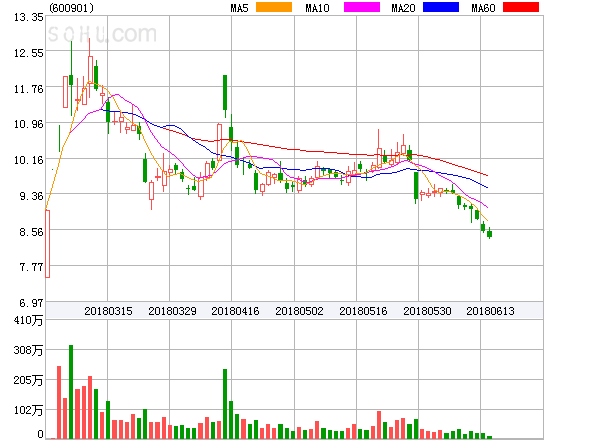
Task: Click the tallest green volume bar
Action: [x=71, y=392]
